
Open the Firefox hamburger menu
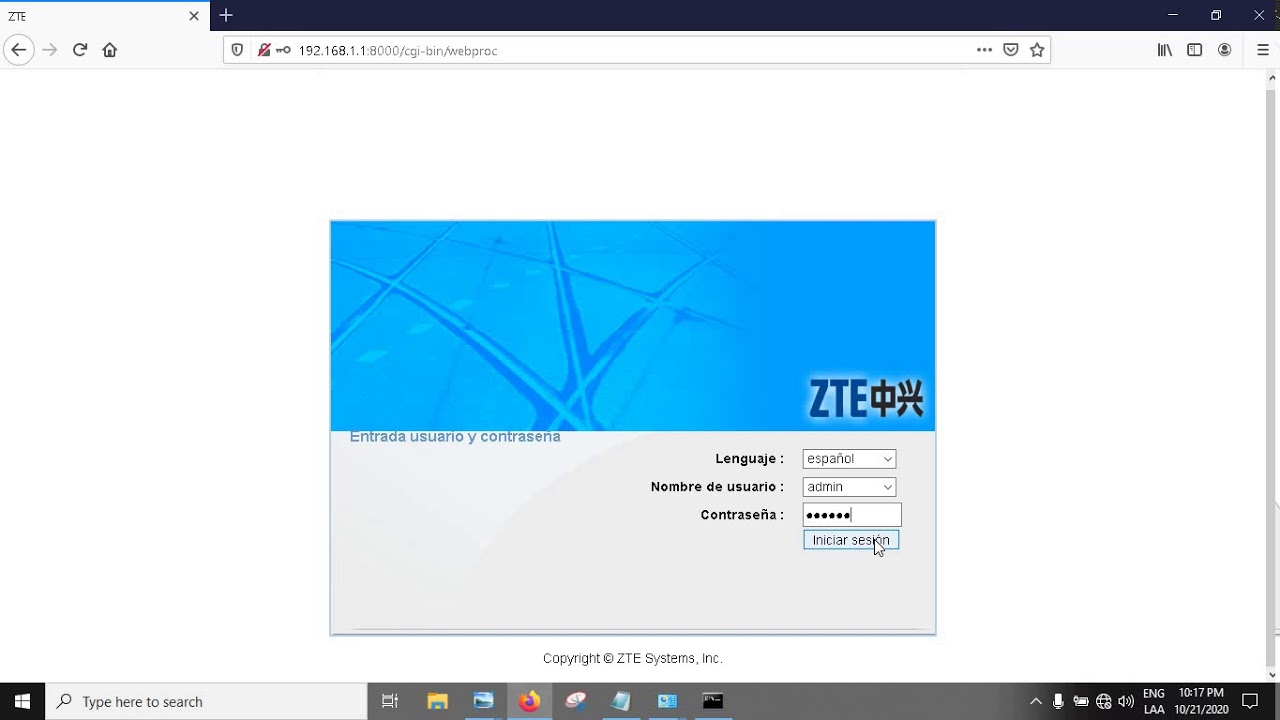point(1262,50)
